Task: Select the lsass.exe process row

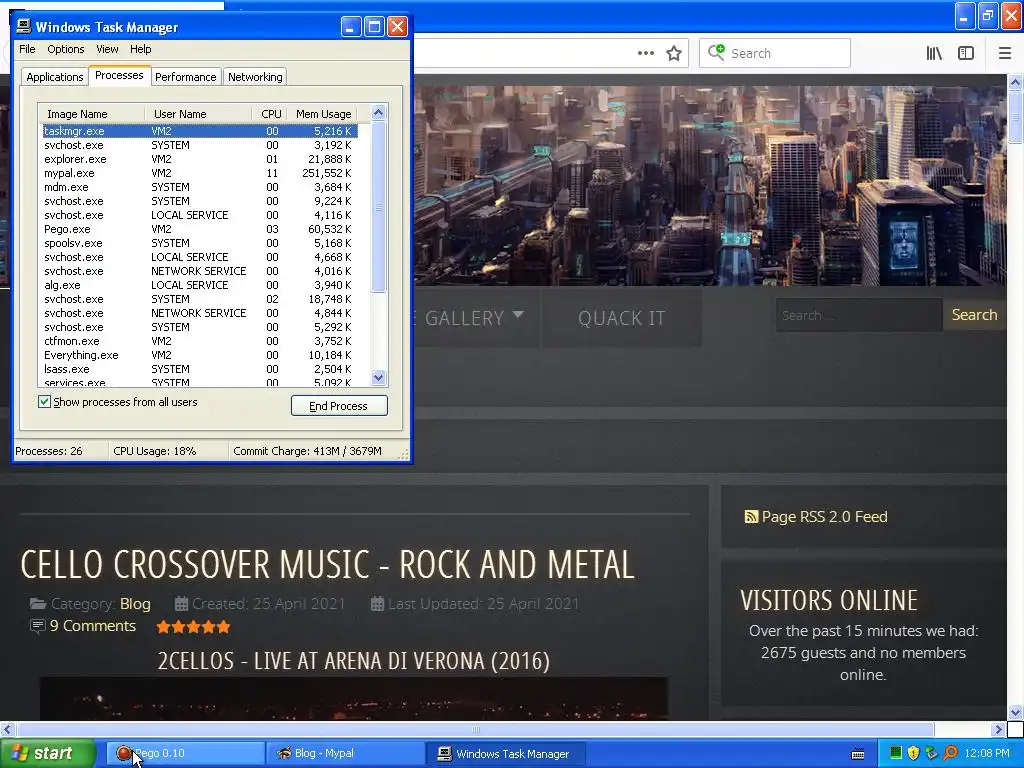Action: point(199,369)
